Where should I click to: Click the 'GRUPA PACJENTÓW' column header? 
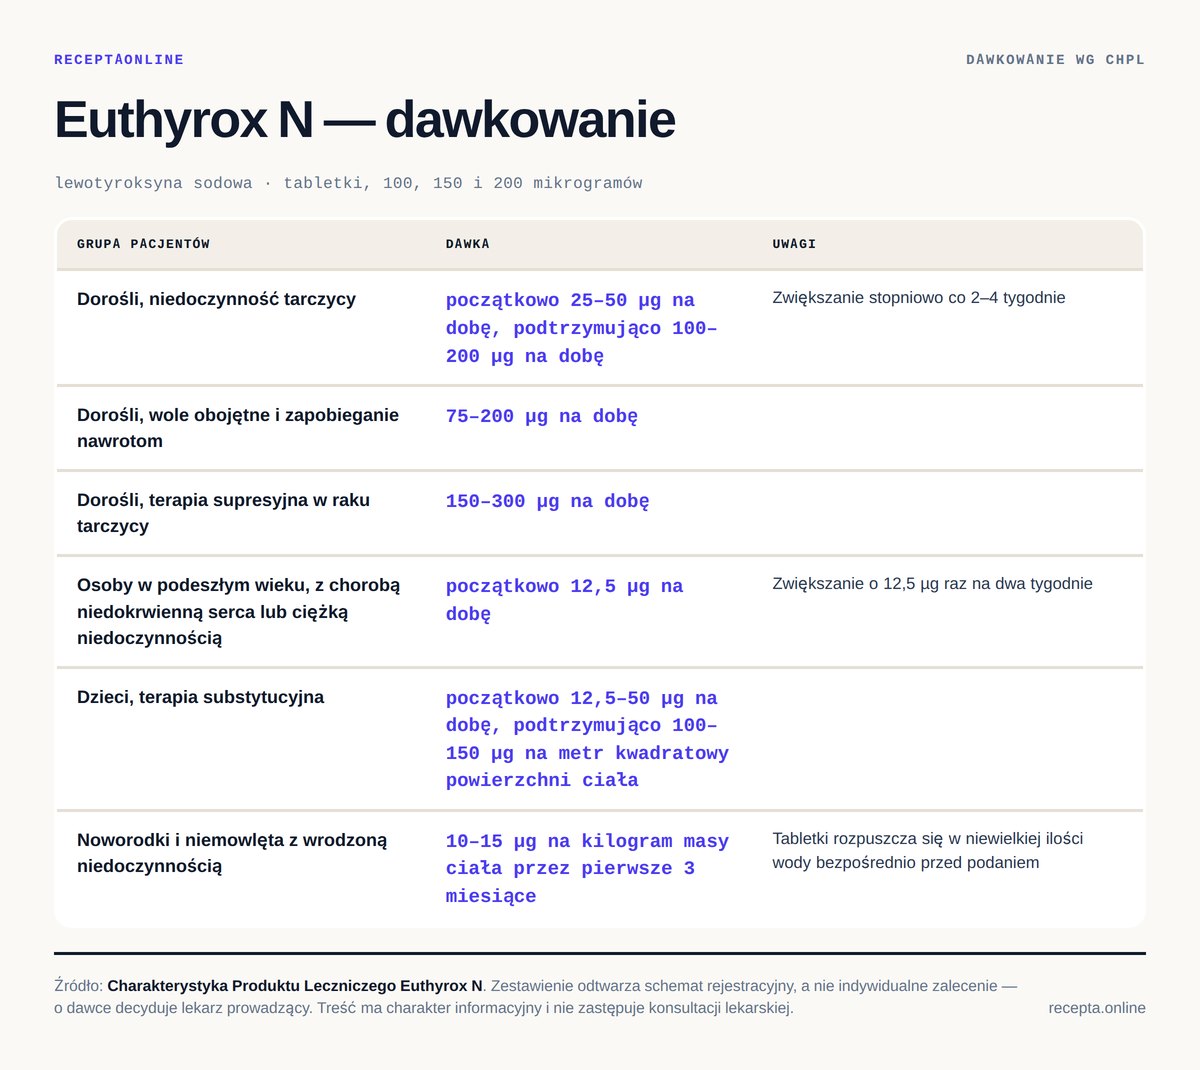click(143, 244)
